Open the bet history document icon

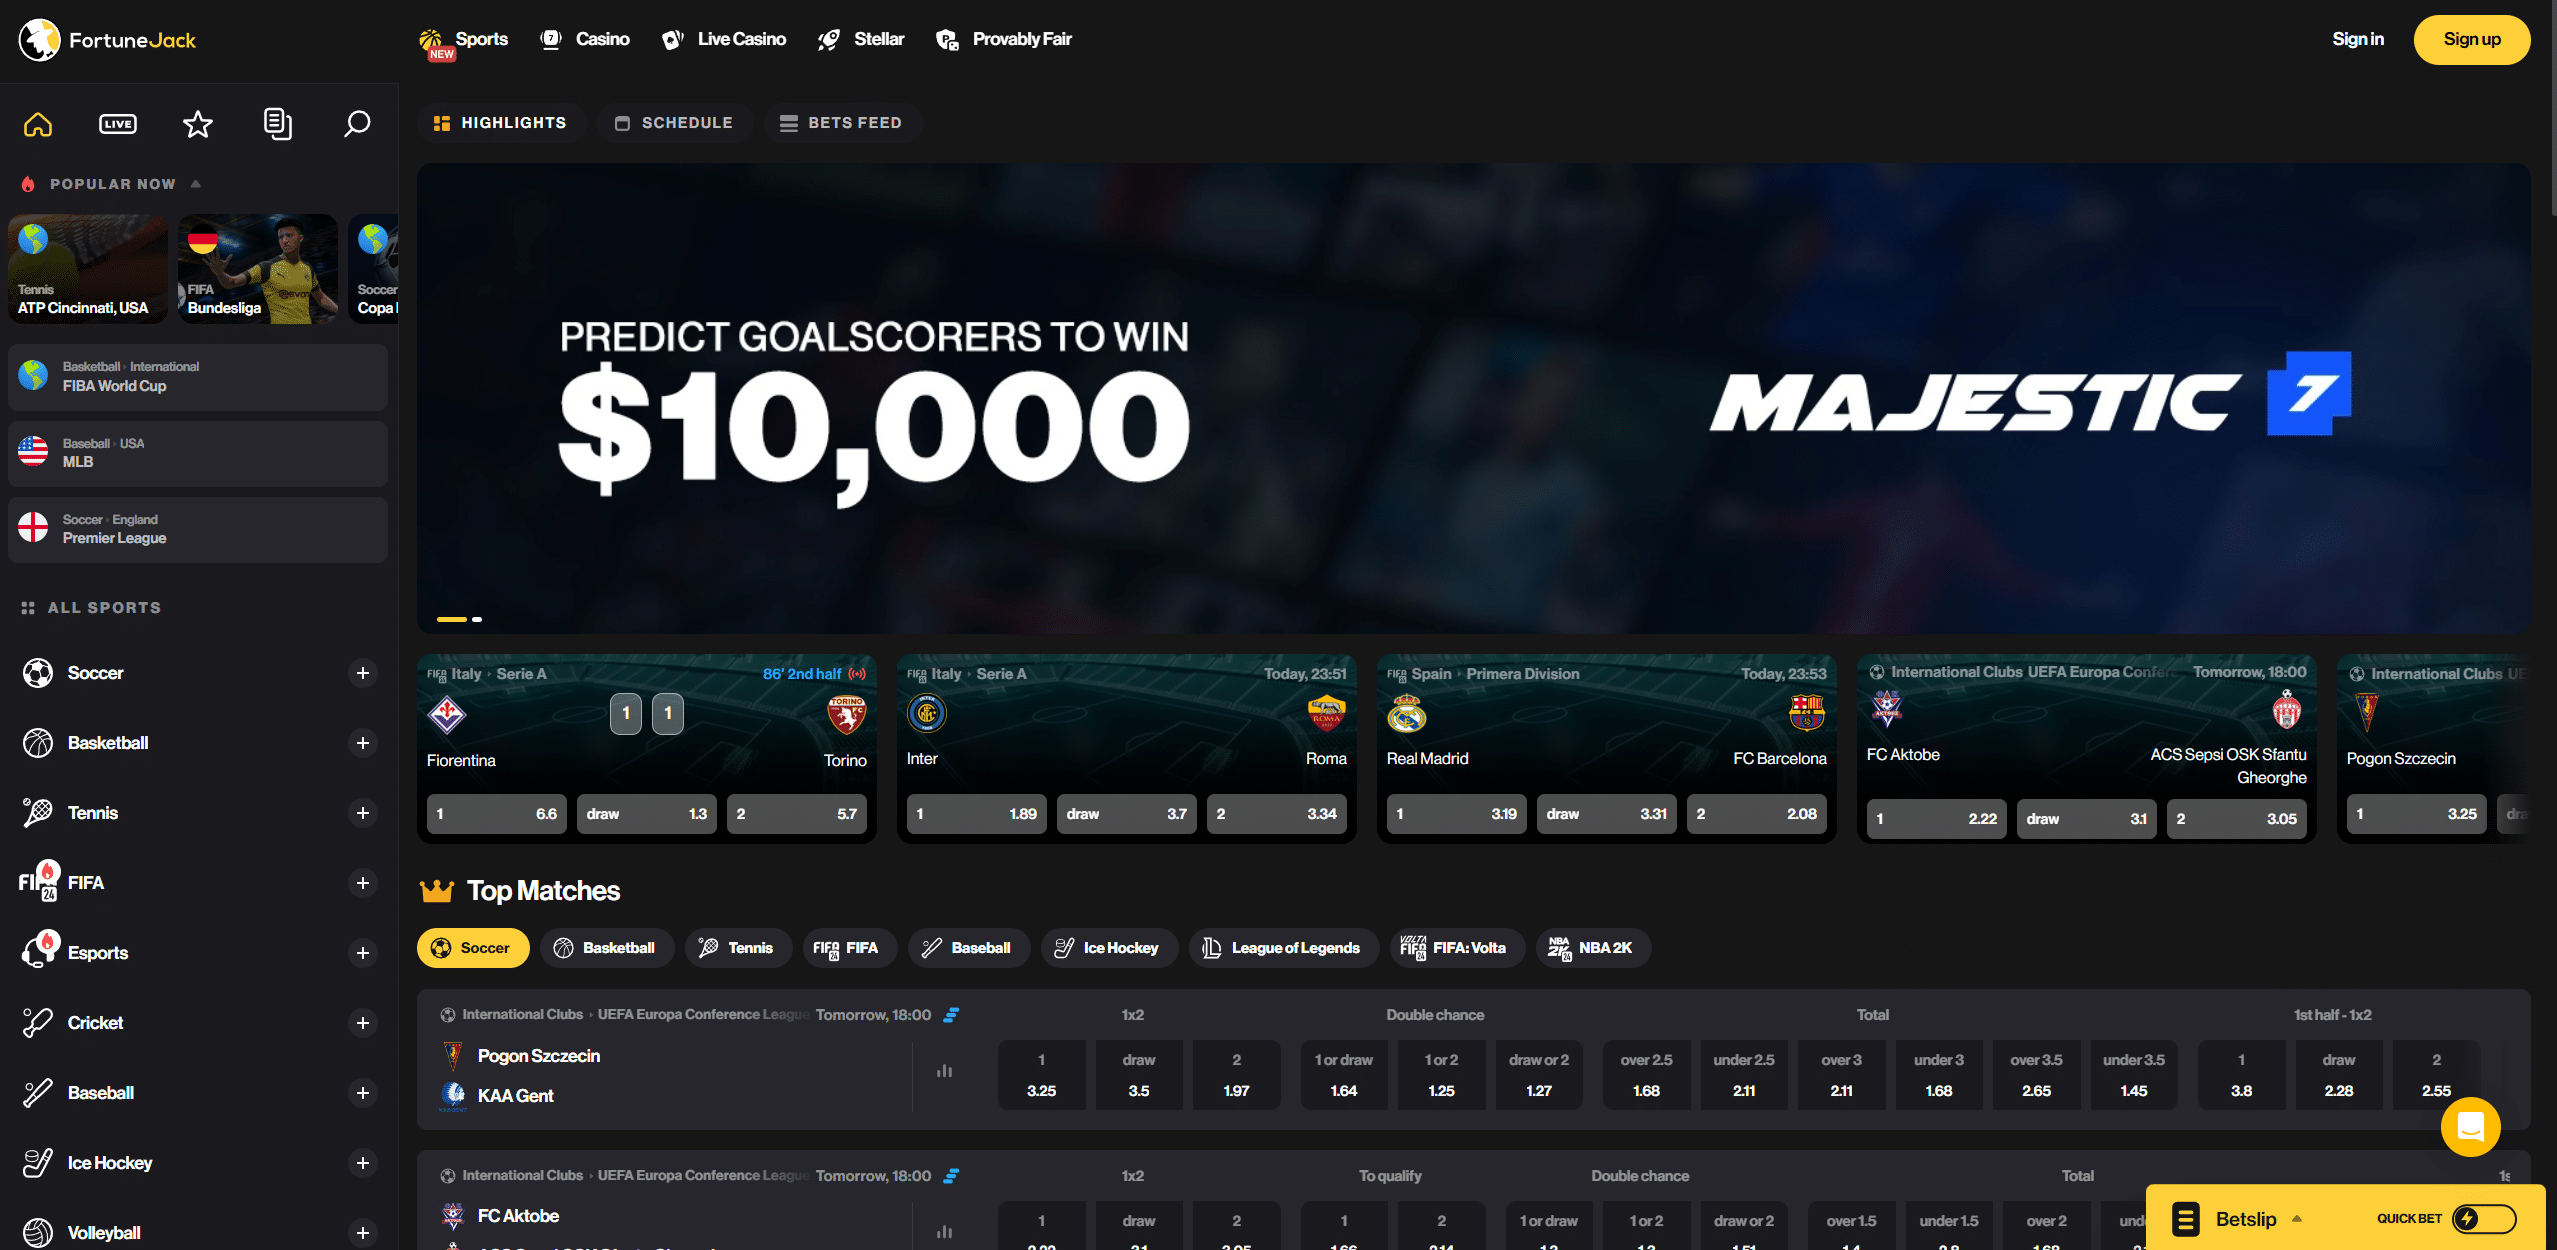tap(278, 124)
